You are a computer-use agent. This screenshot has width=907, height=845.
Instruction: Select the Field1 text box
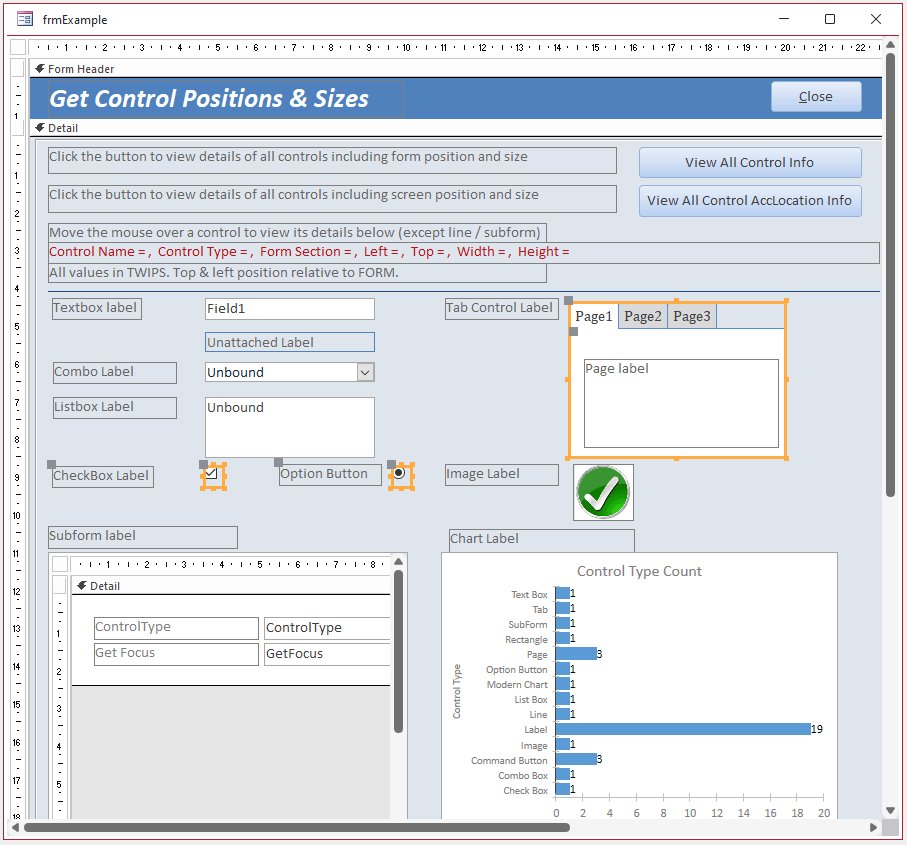290,309
